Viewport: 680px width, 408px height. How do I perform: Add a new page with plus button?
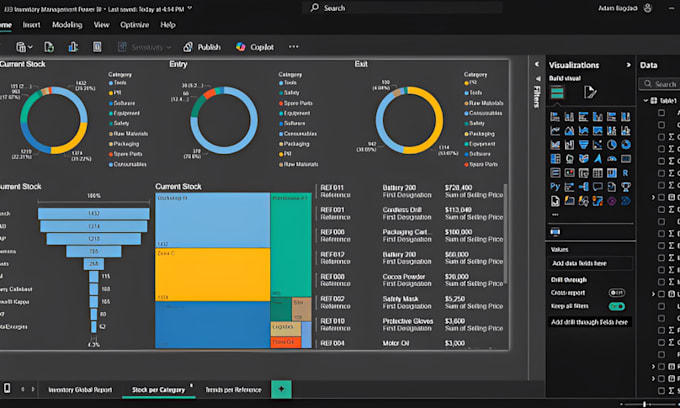(281, 389)
